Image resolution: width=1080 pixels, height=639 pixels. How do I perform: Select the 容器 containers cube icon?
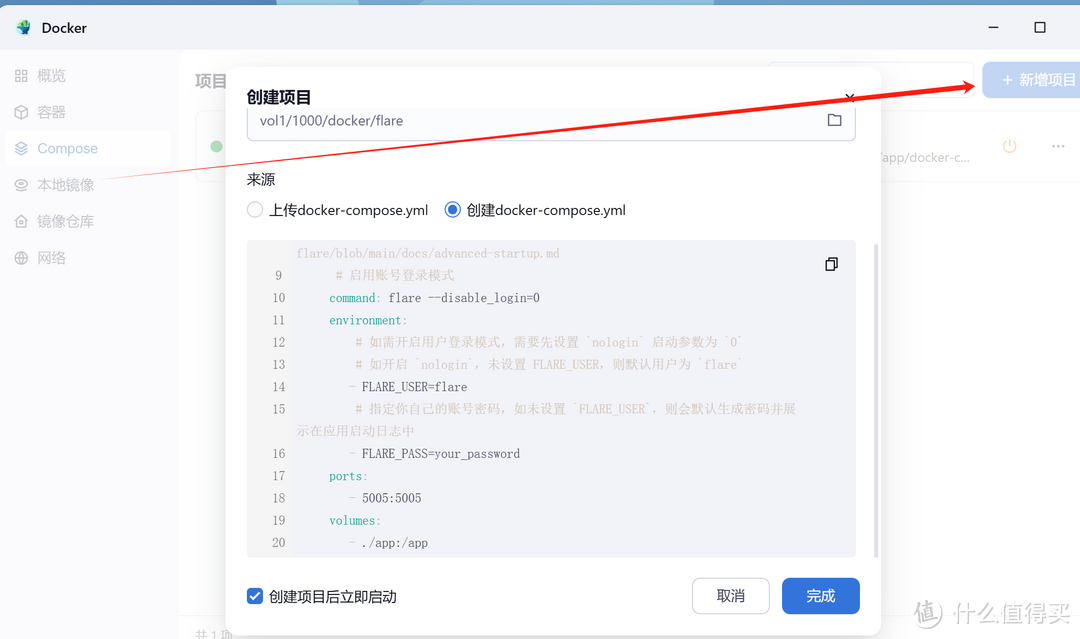click(x=22, y=112)
